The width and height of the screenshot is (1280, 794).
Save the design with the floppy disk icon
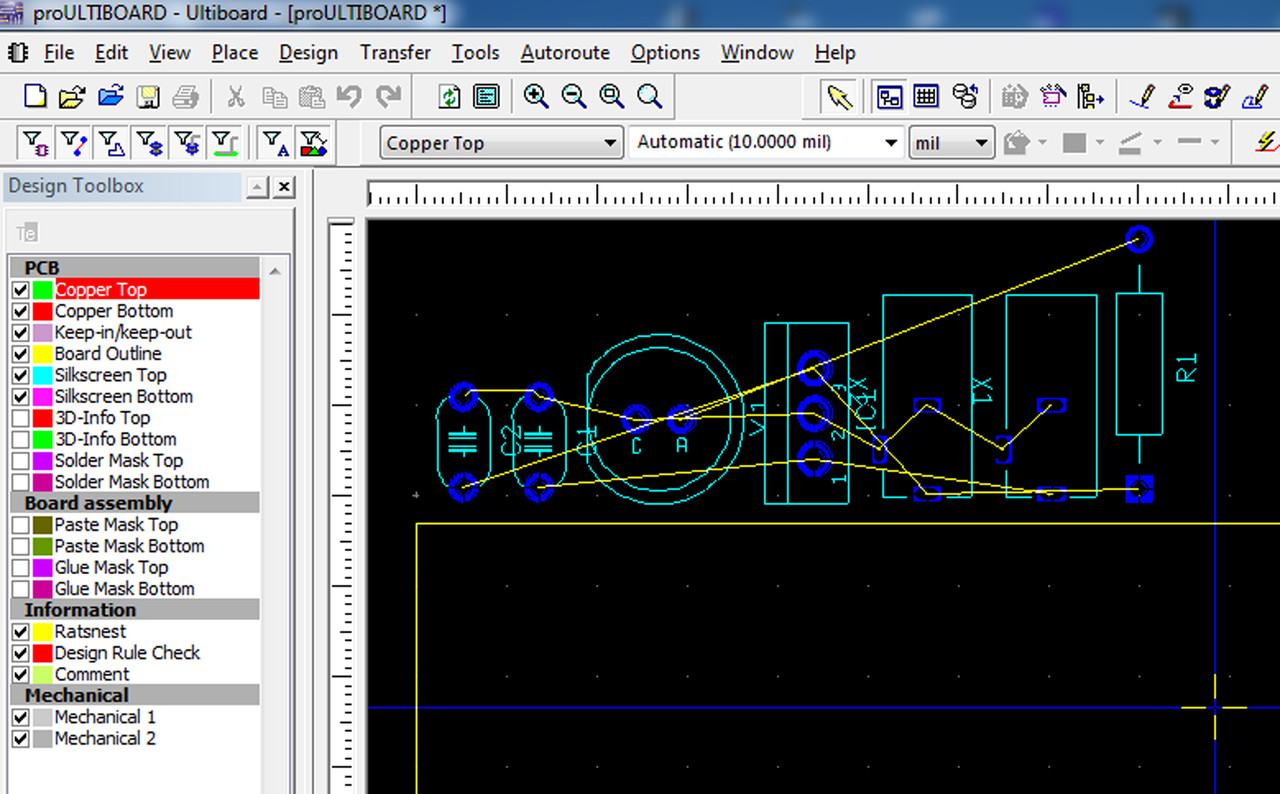[148, 96]
